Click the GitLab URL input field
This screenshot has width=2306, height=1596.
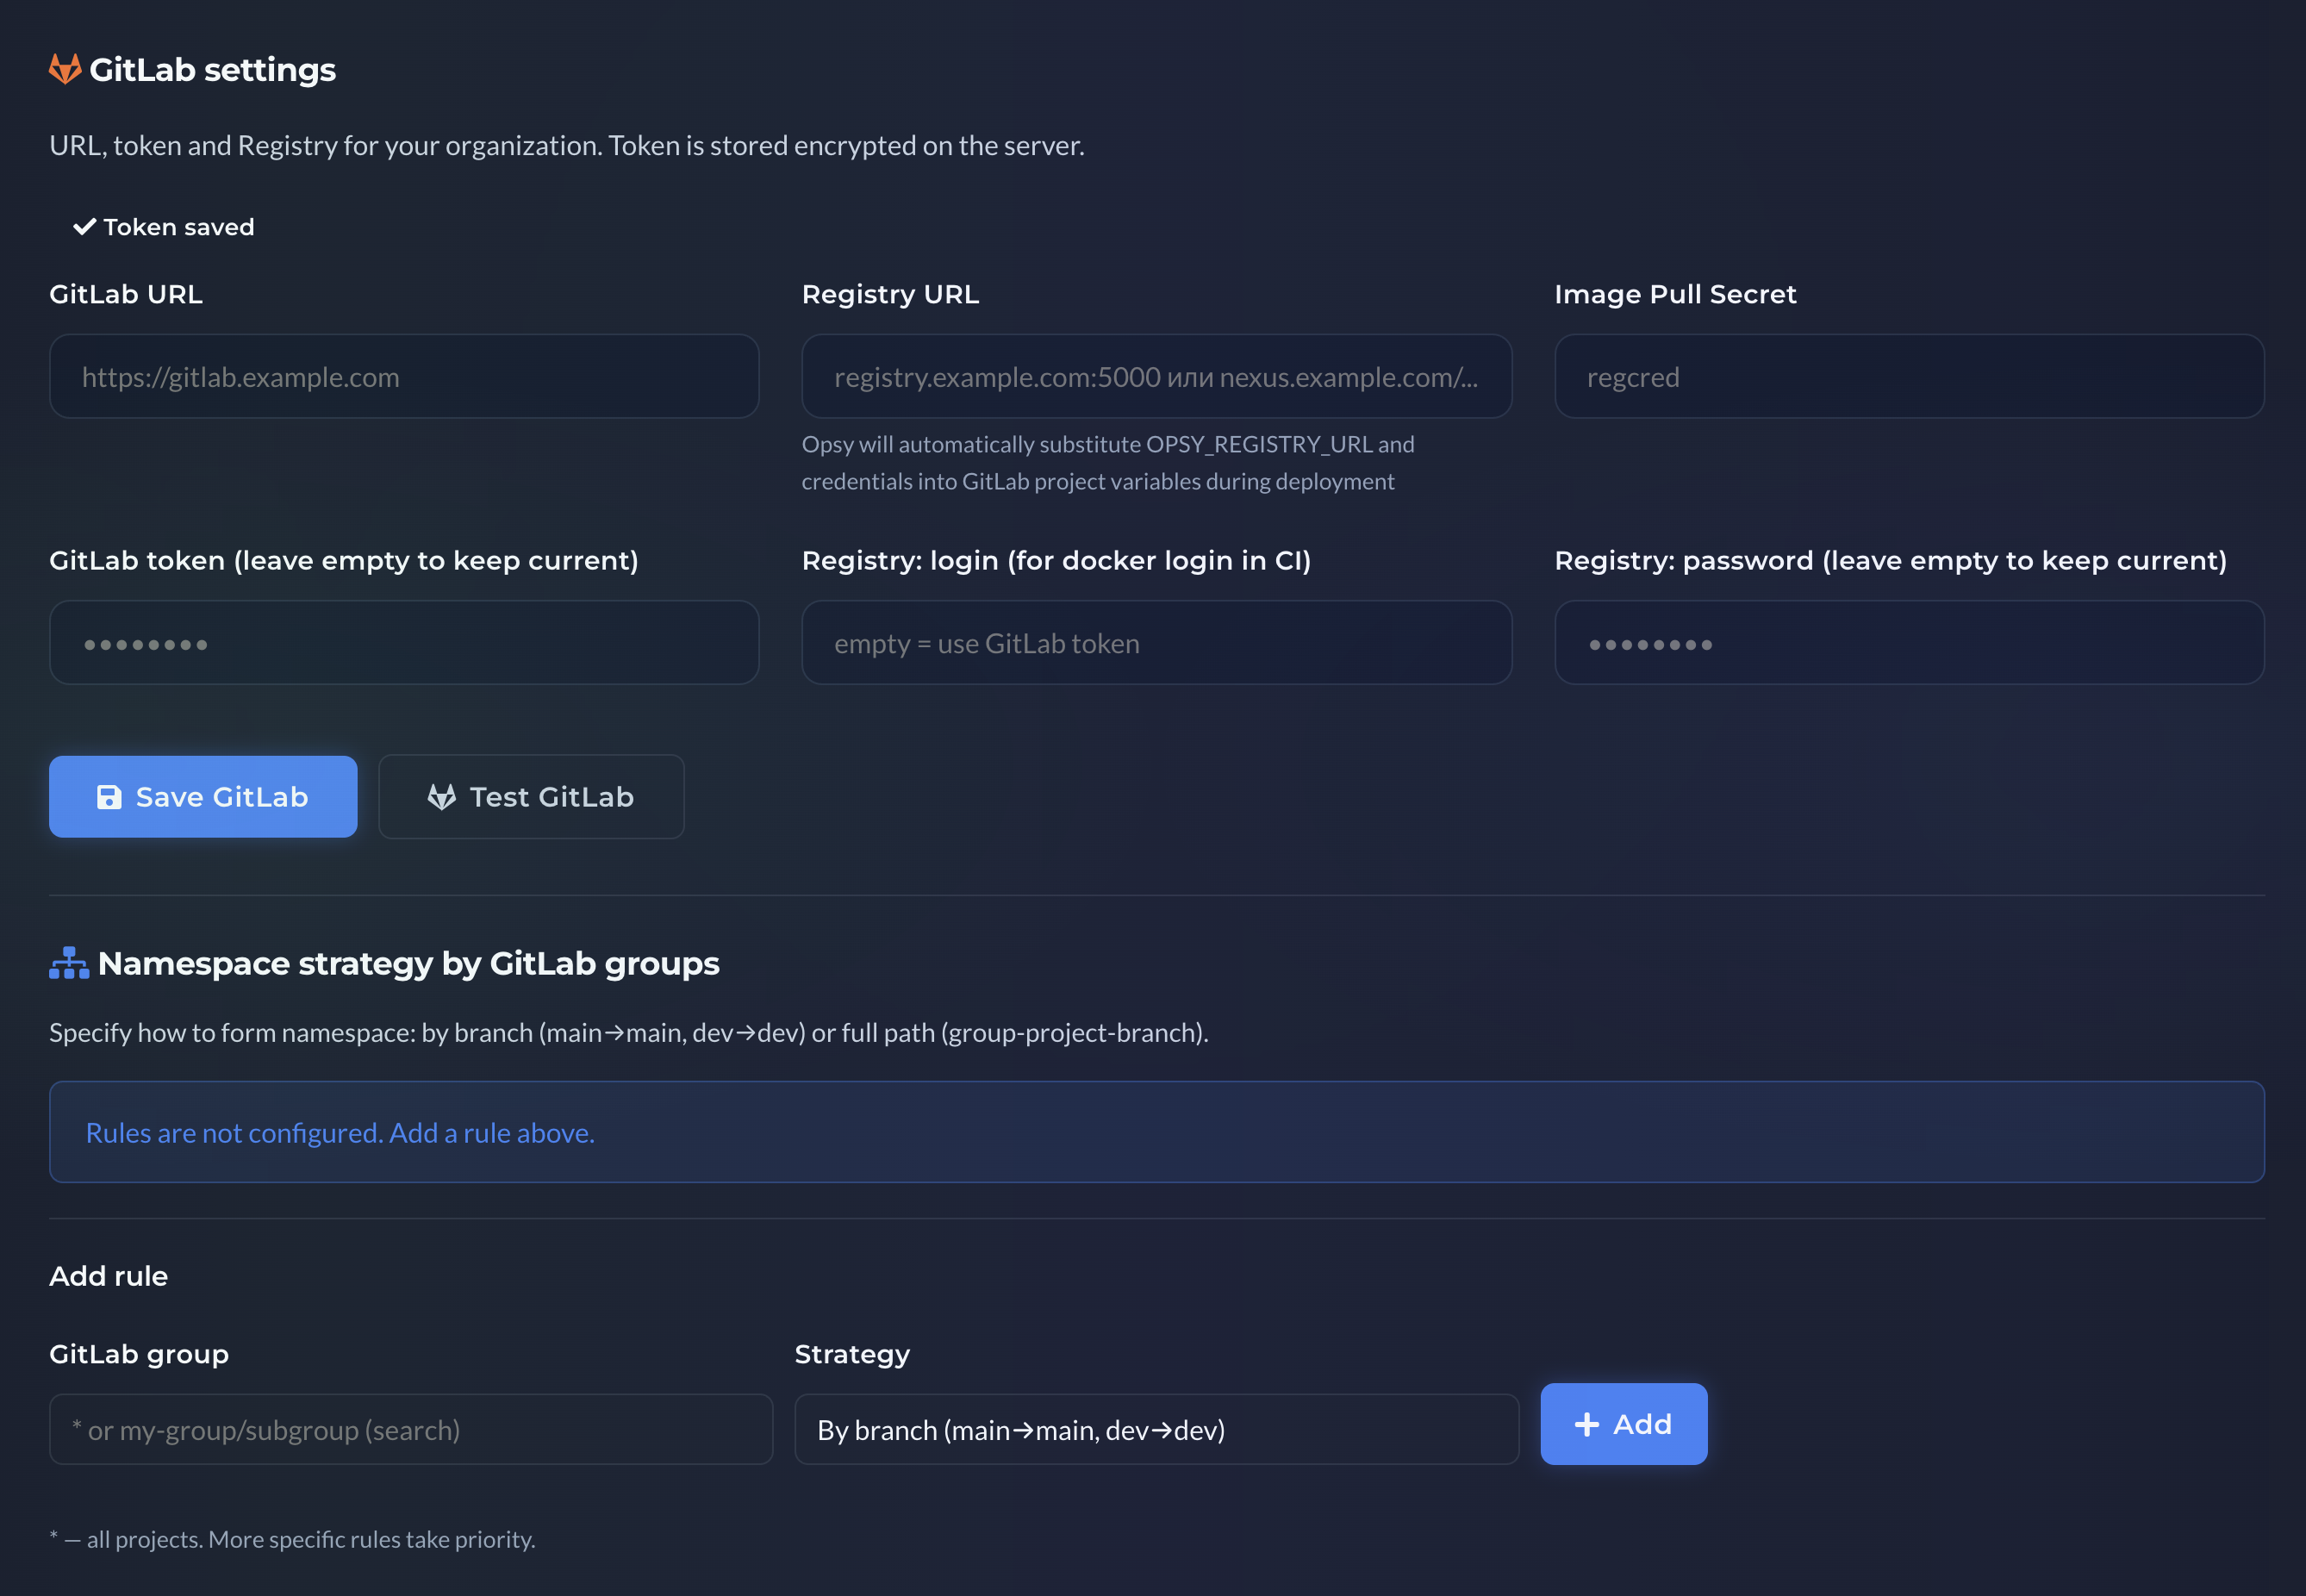click(x=403, y=376)
